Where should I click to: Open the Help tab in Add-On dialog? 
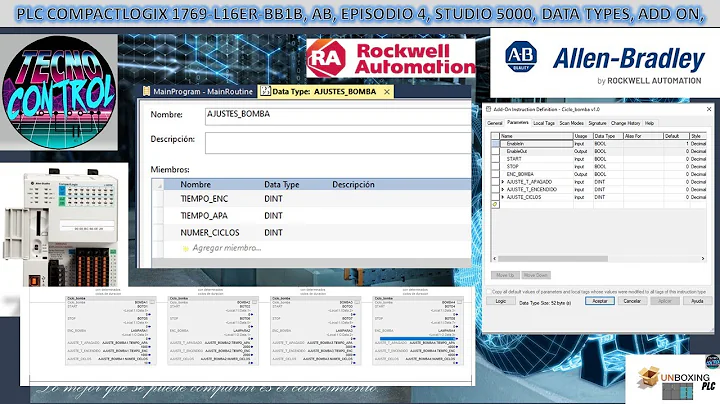[x=649, y=123]
